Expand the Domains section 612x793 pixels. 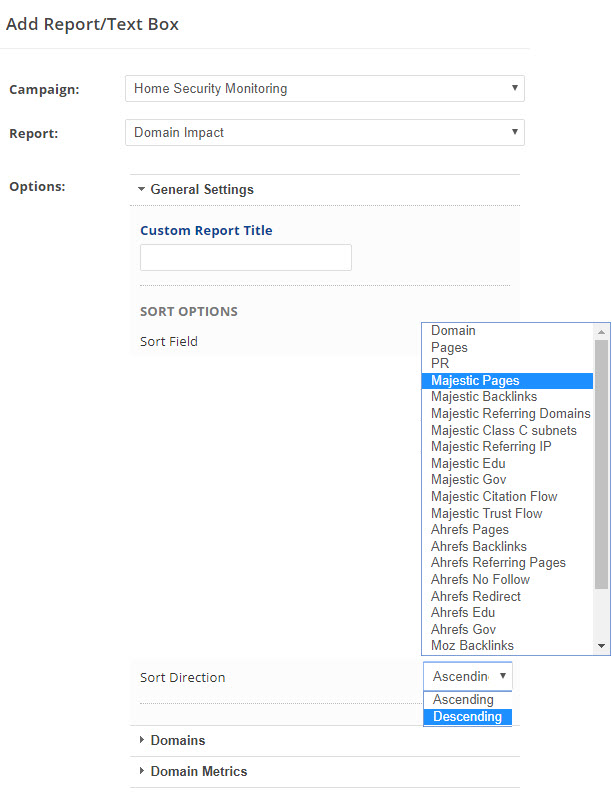coord(177,741)
